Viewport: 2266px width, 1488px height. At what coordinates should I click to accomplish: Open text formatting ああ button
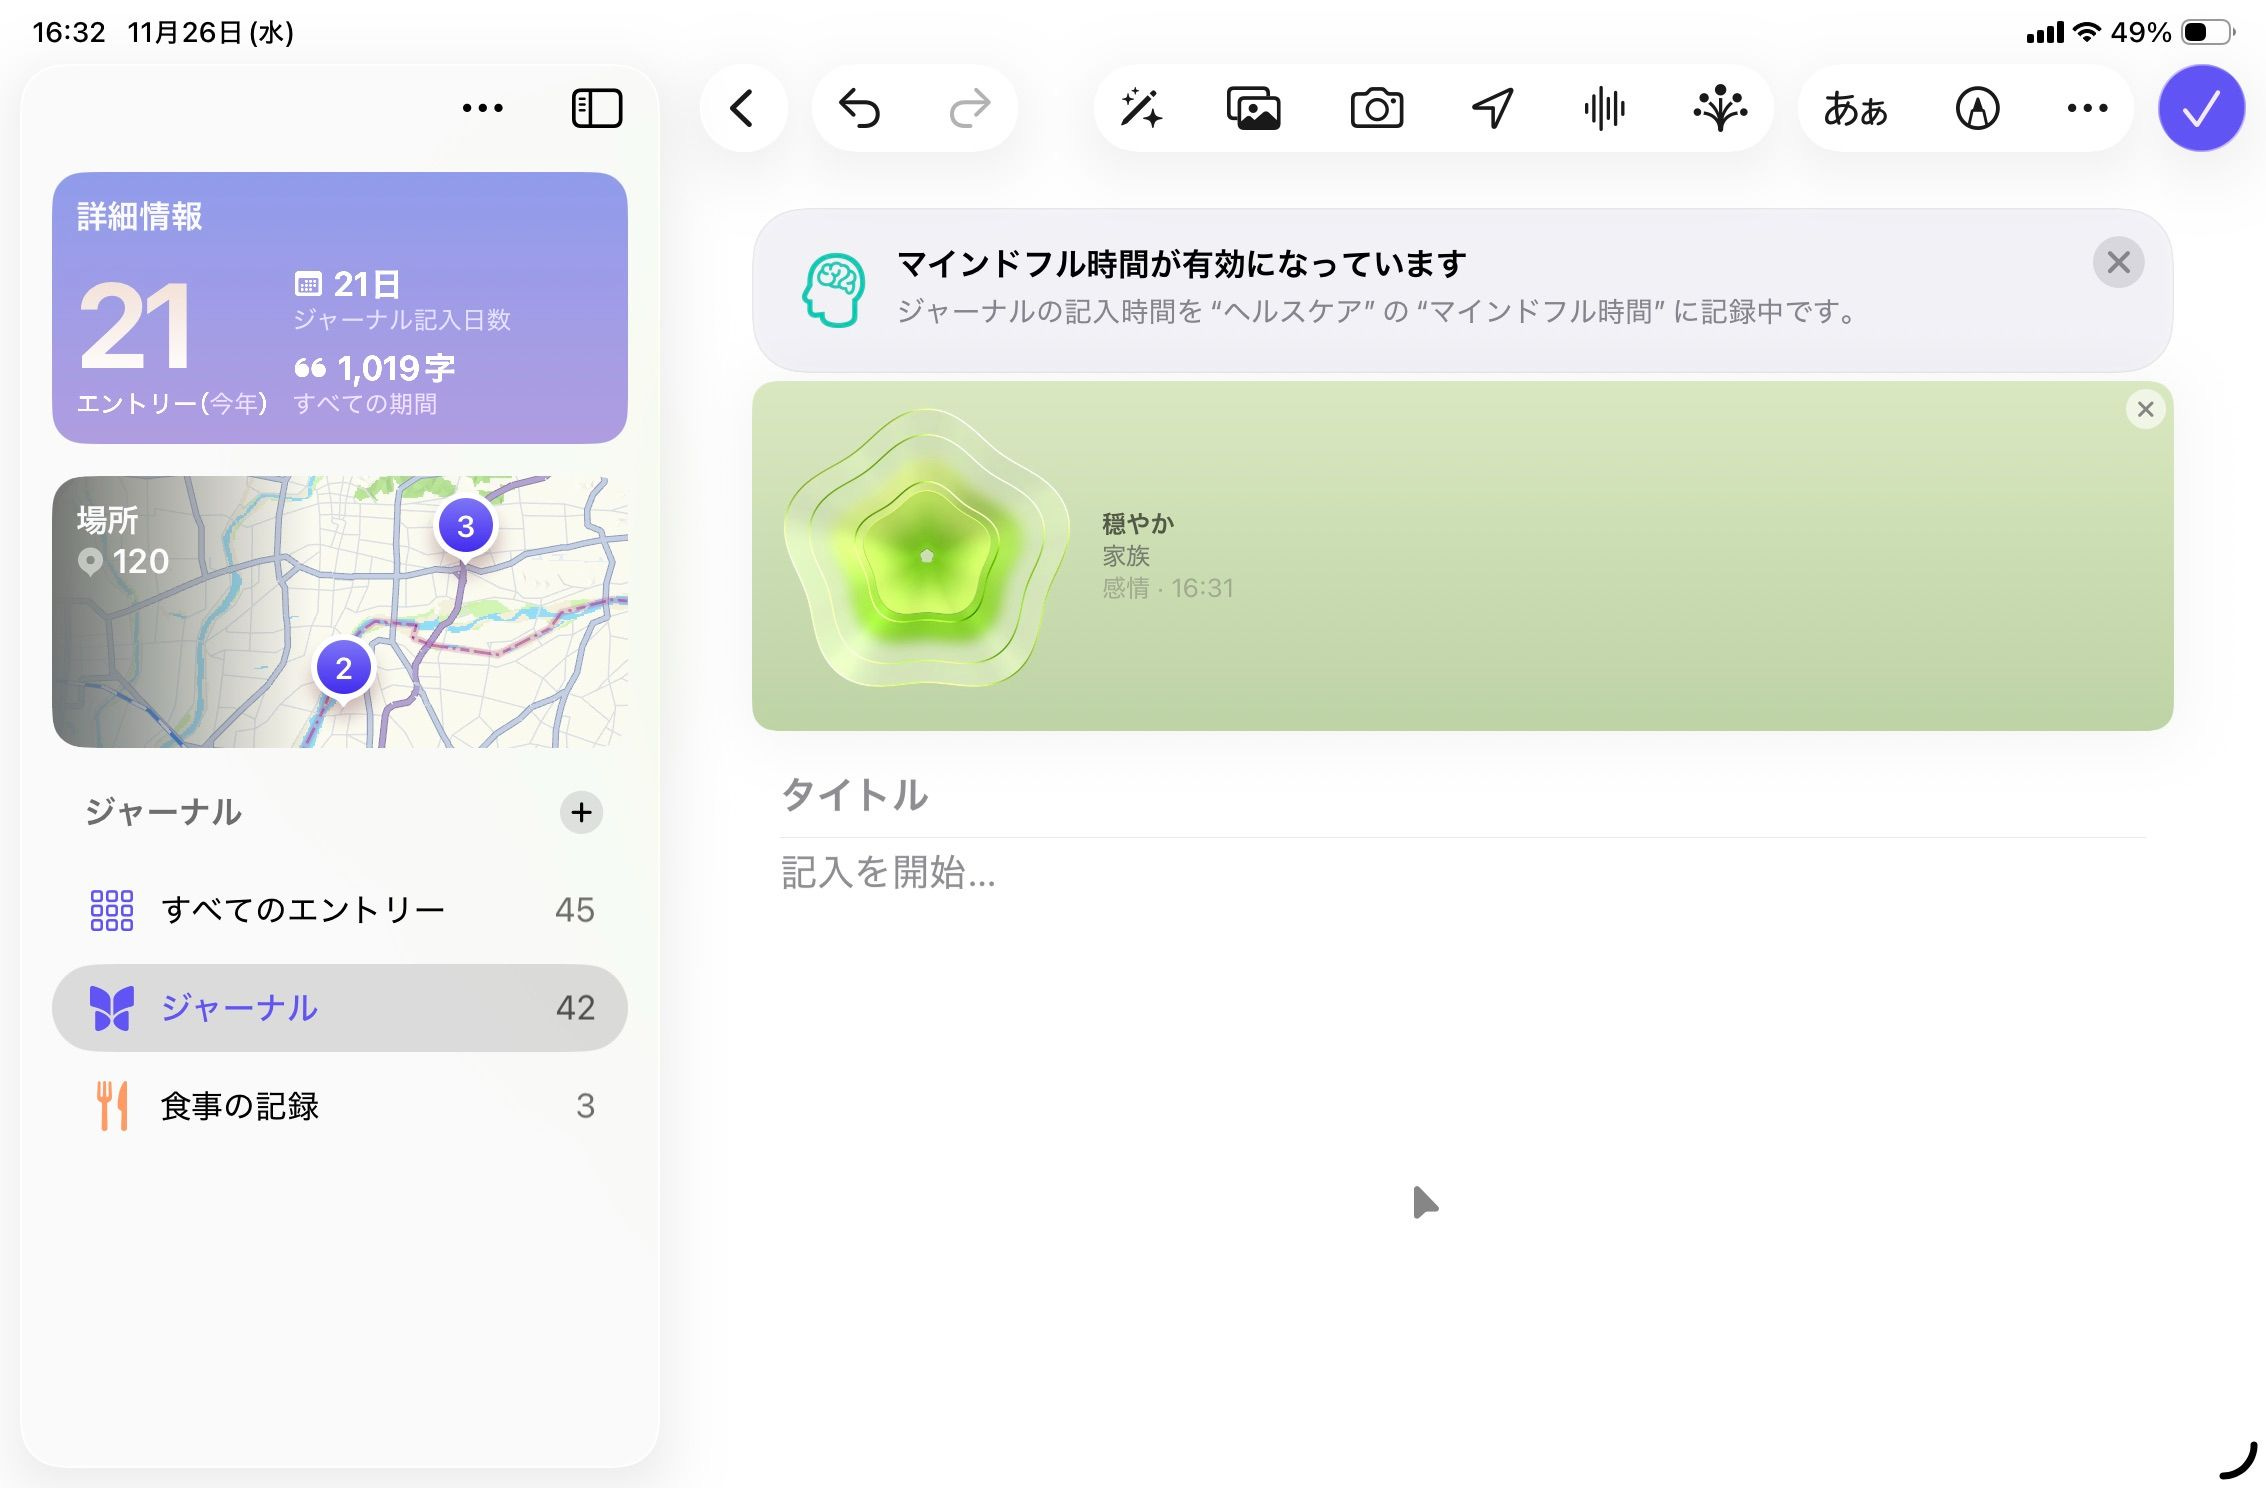[1856, 108]
